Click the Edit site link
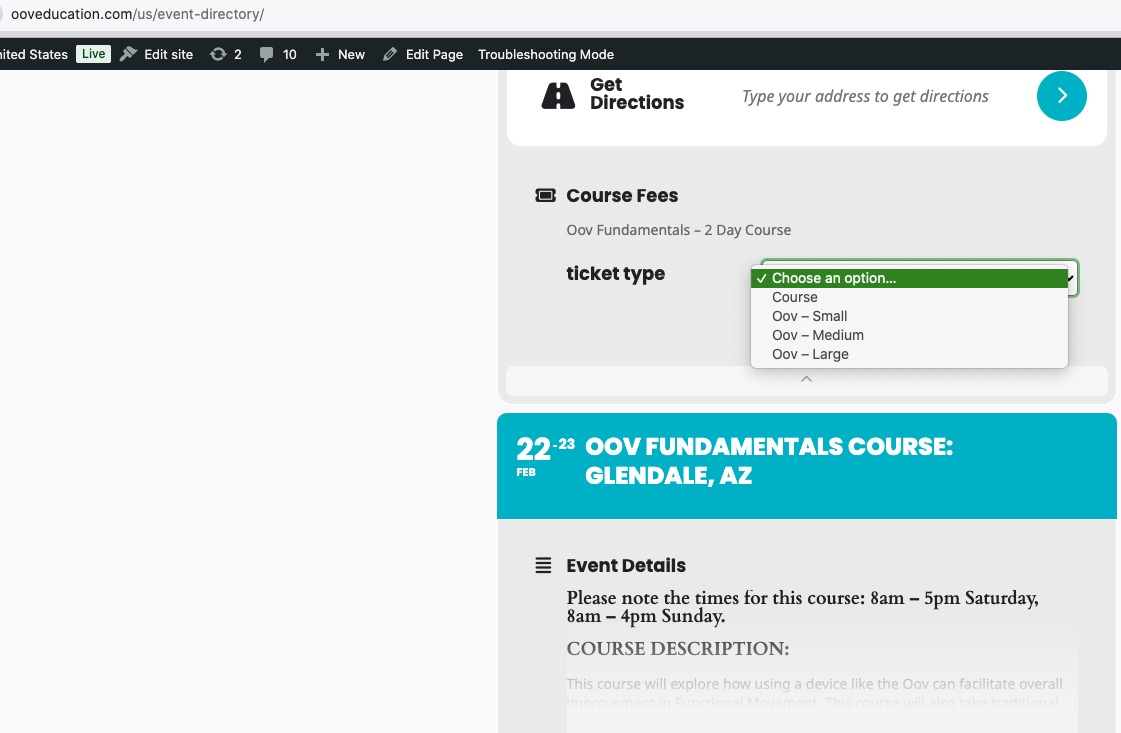 [169, 54]
